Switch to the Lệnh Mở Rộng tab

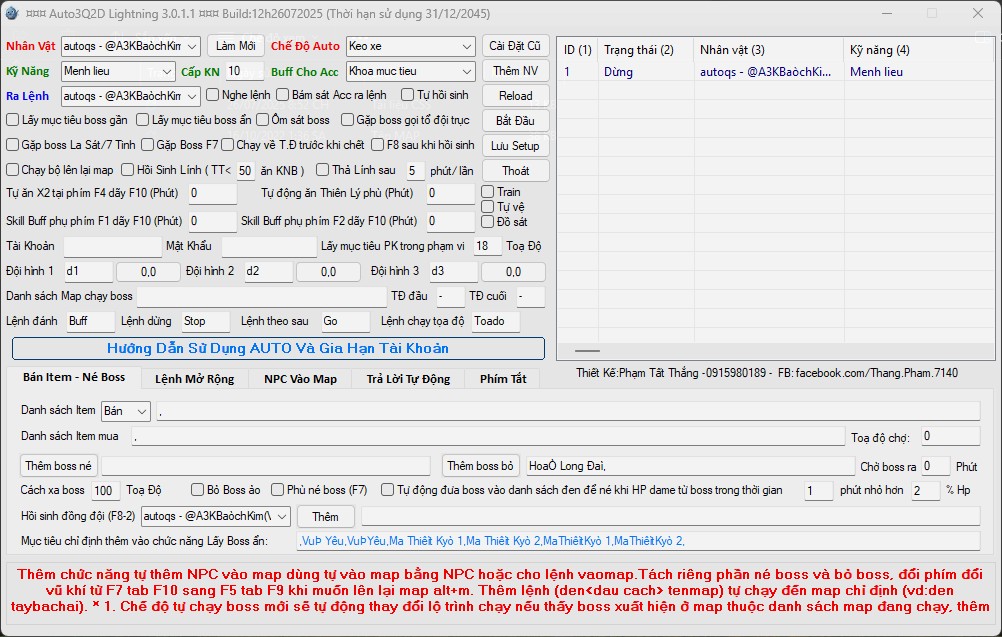click(194, 379)
